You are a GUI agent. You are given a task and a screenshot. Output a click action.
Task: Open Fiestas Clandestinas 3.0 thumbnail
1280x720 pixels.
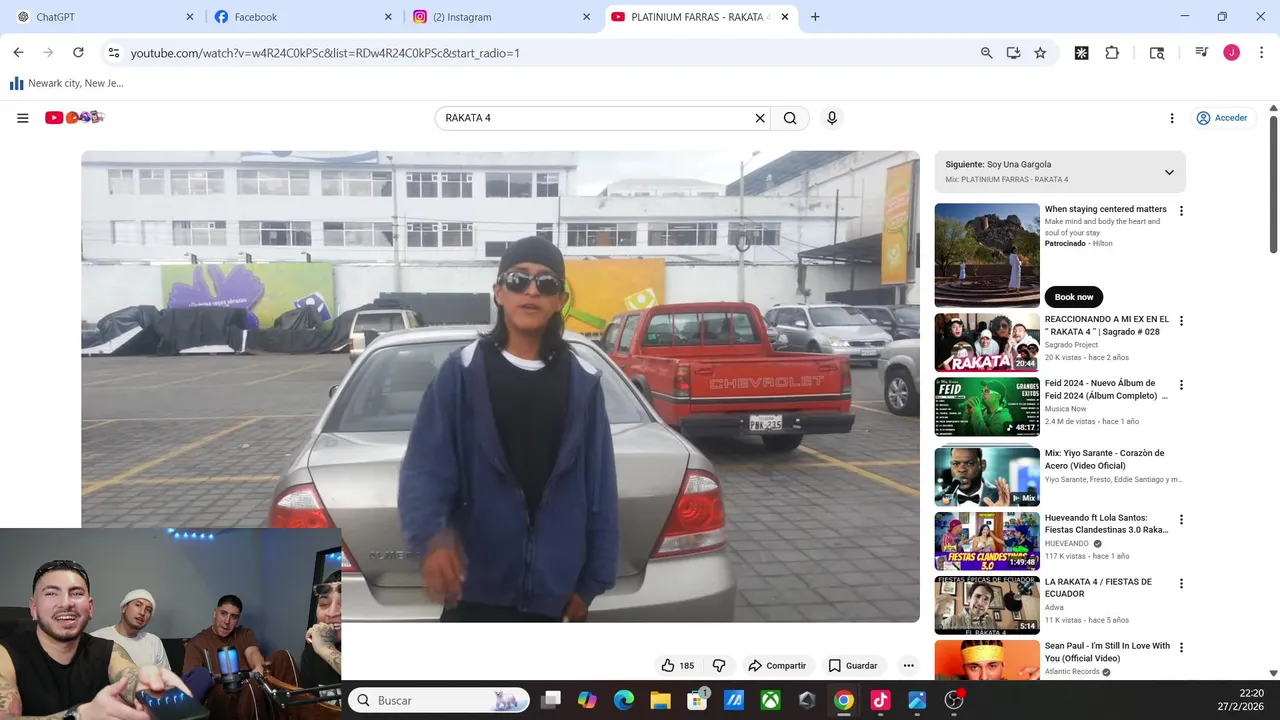pyautogui.click(x=987, y=541)
